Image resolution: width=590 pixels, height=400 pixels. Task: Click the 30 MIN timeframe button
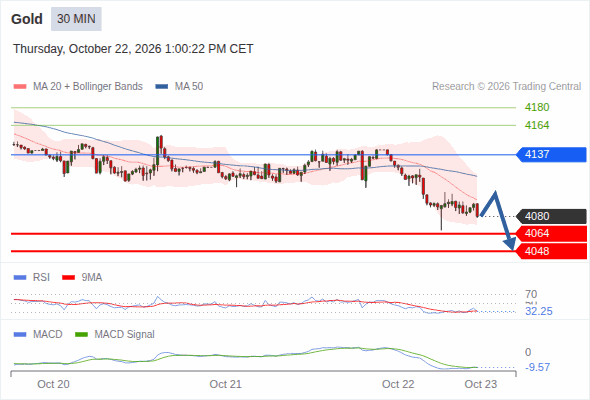76,19
